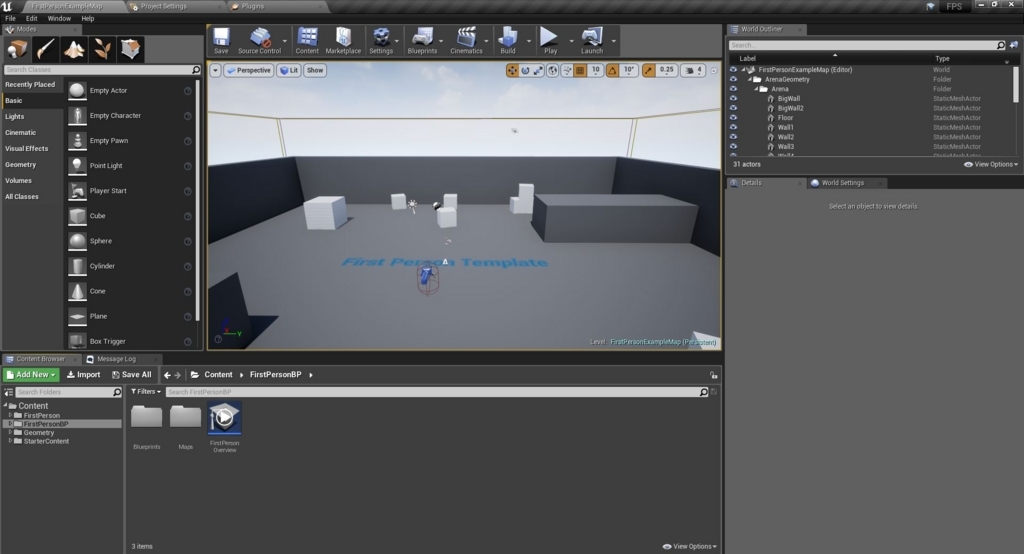Open the FirstPersonOverview asset thumbnail
The image size is (1024, 554).
click(x=224, y=418)
